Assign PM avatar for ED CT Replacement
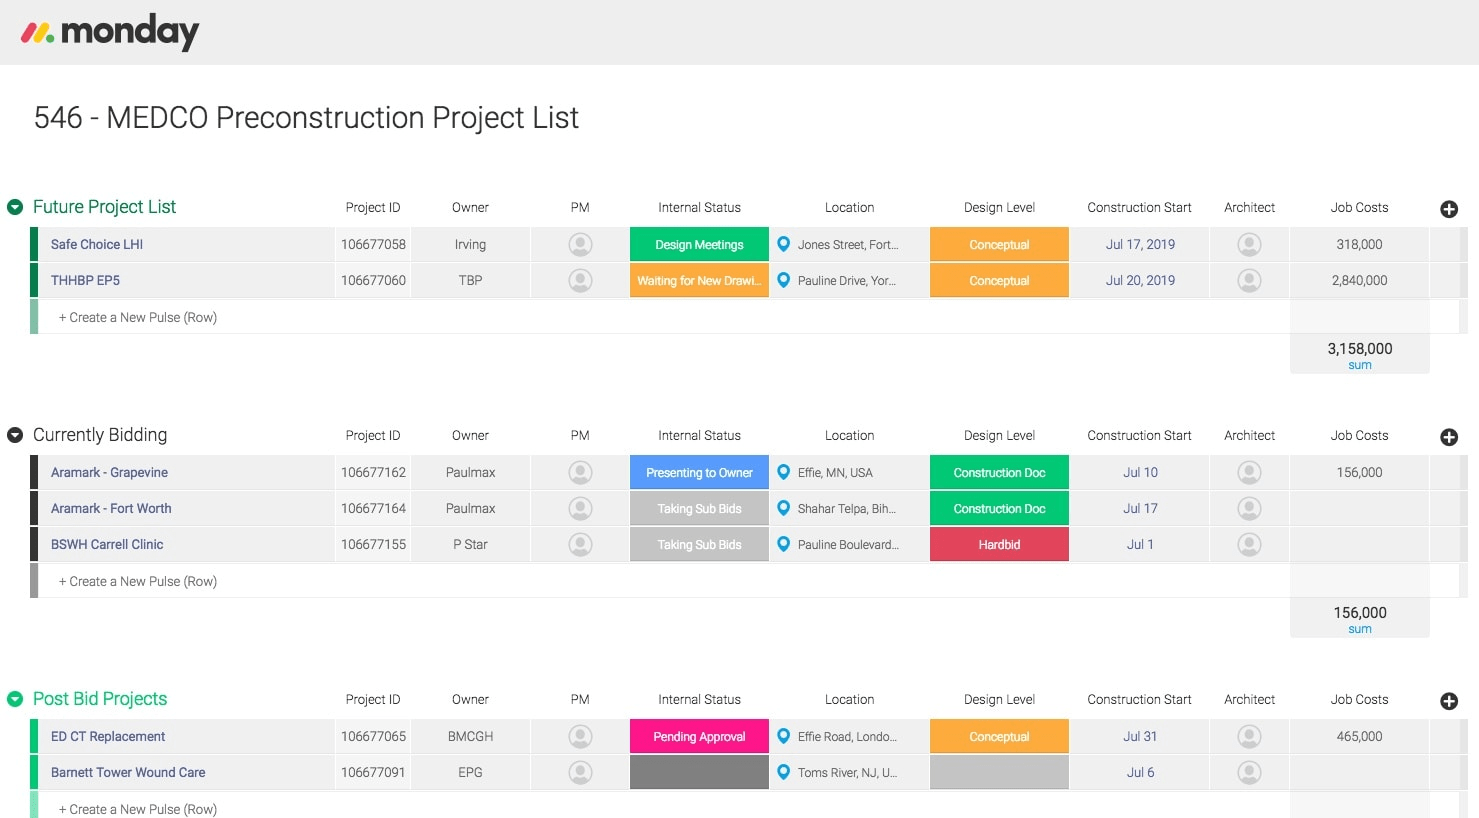 580,736
